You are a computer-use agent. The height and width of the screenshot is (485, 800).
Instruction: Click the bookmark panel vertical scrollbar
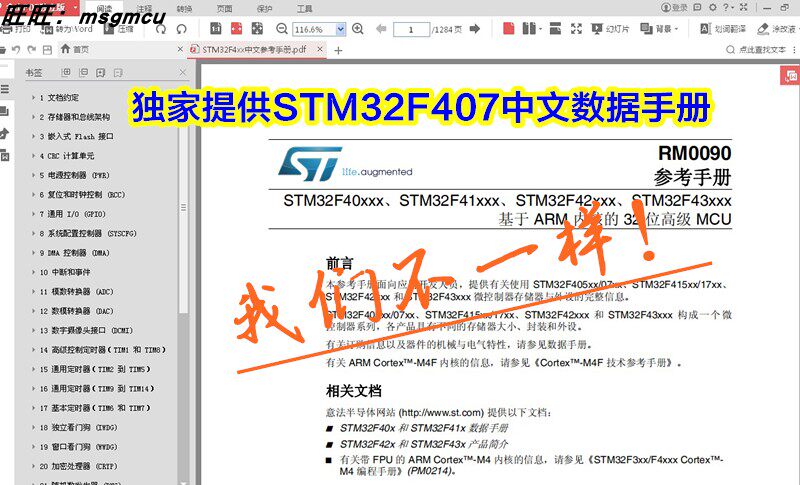(184, 207)
